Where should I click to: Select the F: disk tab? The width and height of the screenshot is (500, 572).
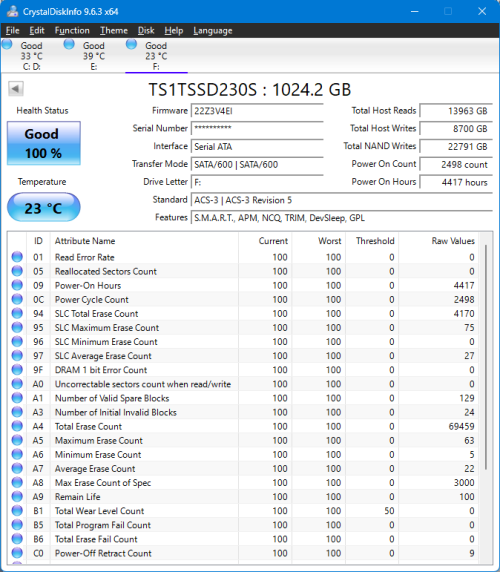point(156,56)
